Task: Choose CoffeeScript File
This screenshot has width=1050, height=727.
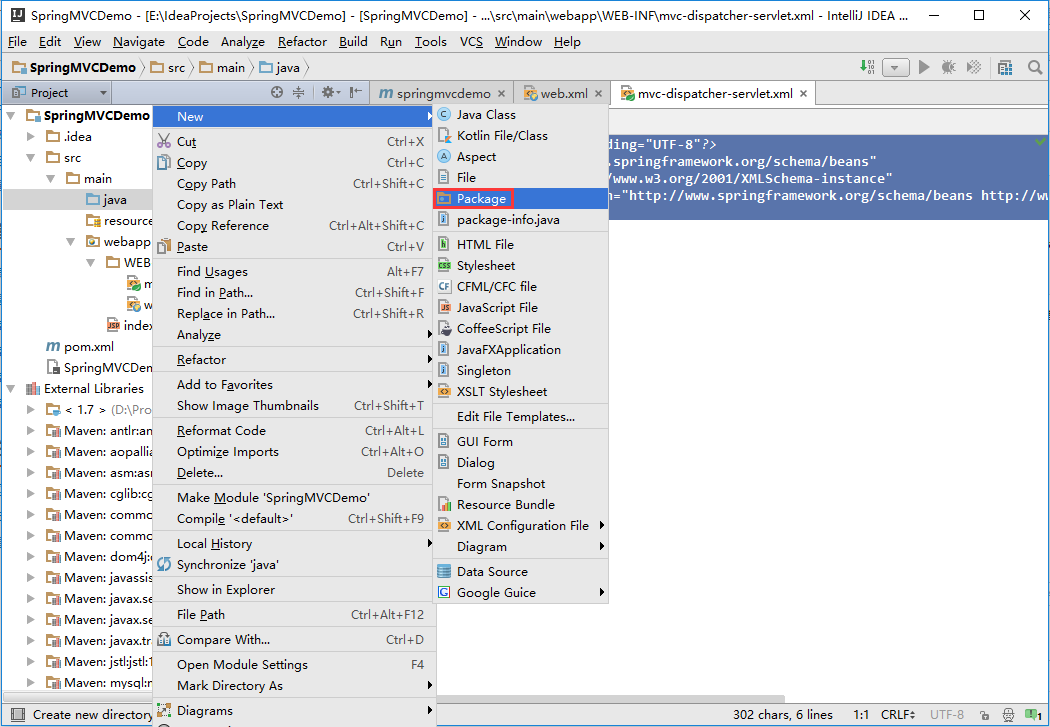Action: coord(521,328)
